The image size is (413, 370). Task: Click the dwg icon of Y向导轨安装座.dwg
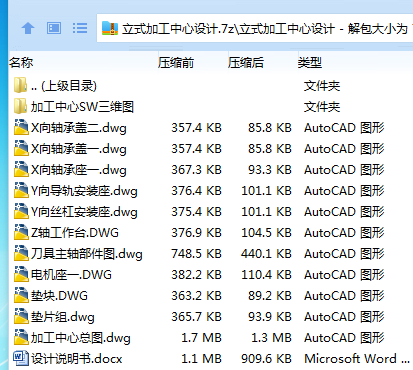pyautogui.click(x=21, y=191)
